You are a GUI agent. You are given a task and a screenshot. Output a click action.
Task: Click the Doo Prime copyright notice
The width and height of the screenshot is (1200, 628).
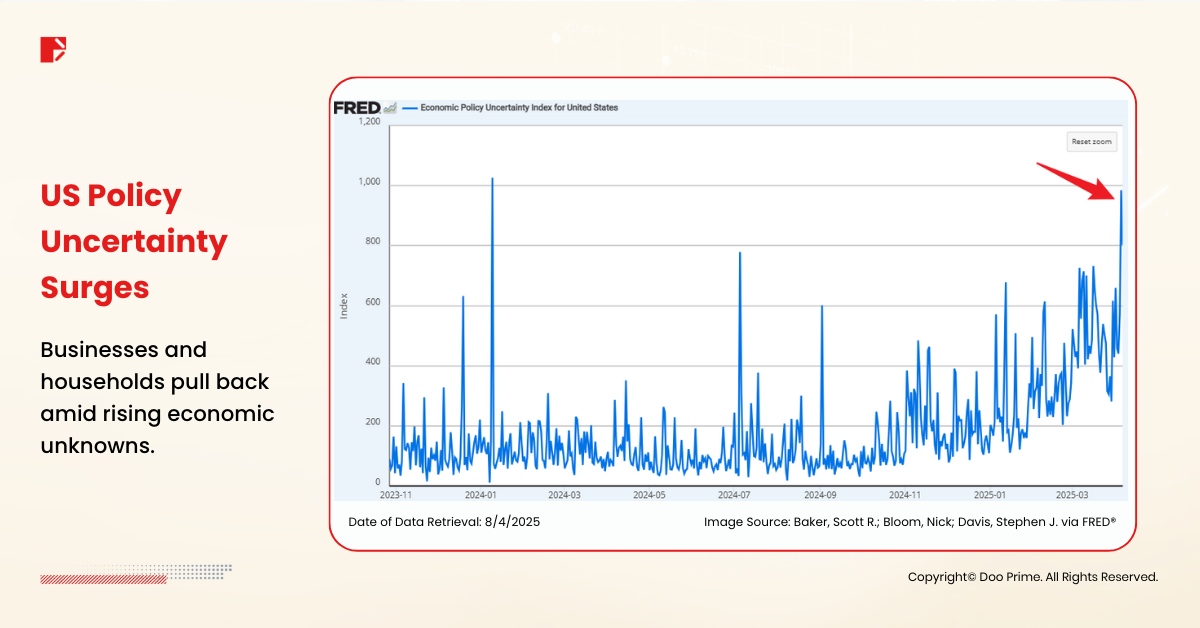[1032, 577]
